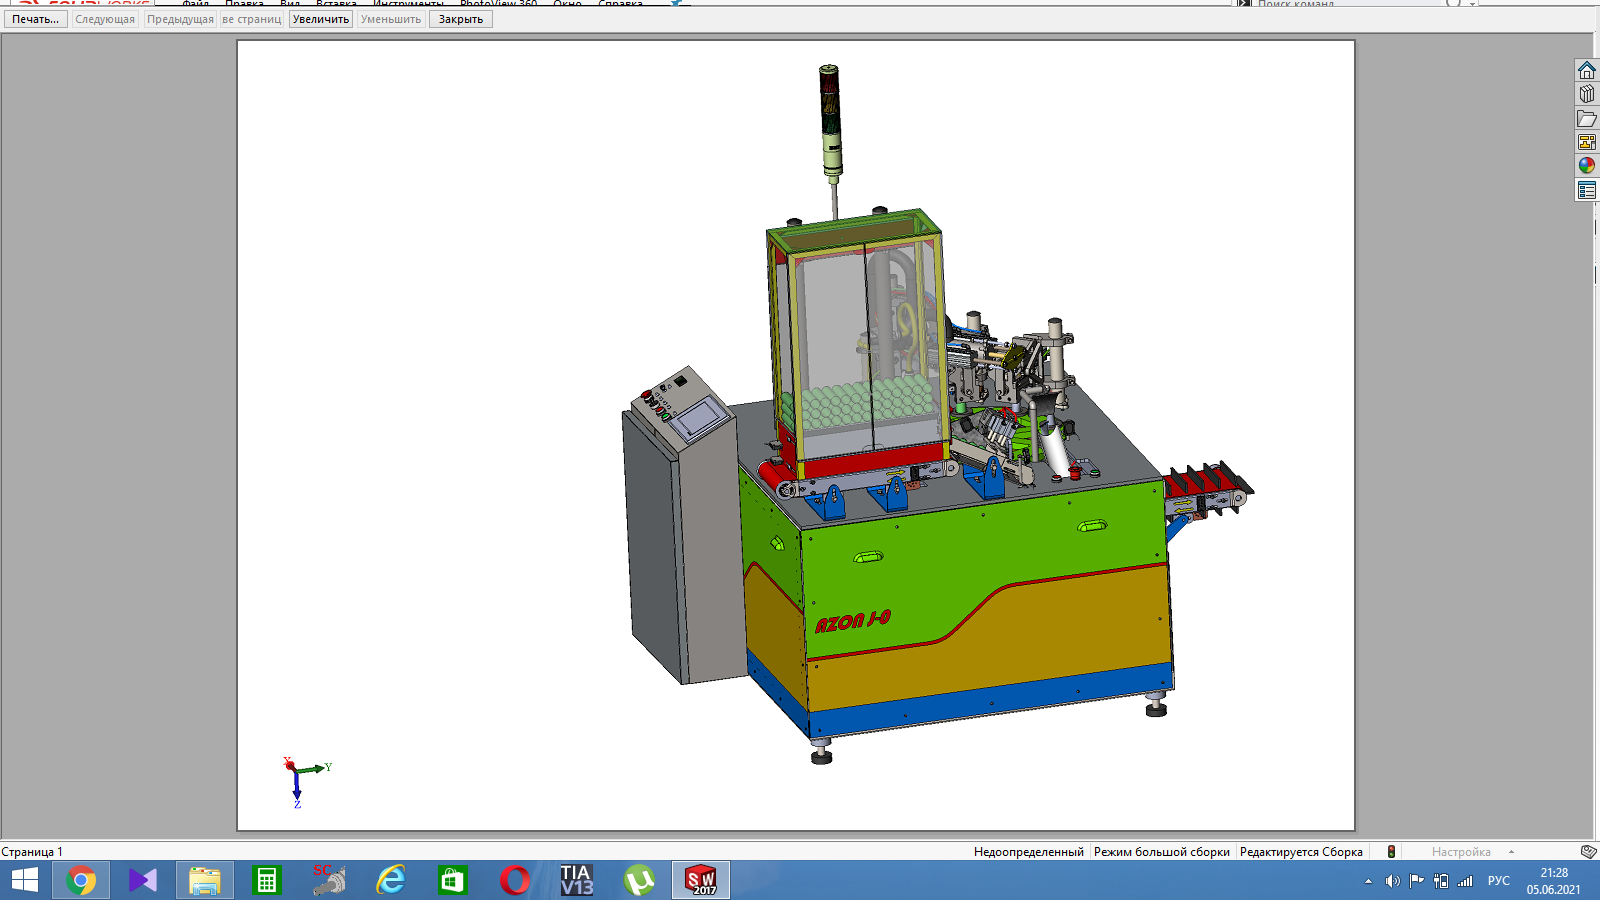Open the Windows Store from taskbar
Viewport: 1600px width, 900px height.
452,880
